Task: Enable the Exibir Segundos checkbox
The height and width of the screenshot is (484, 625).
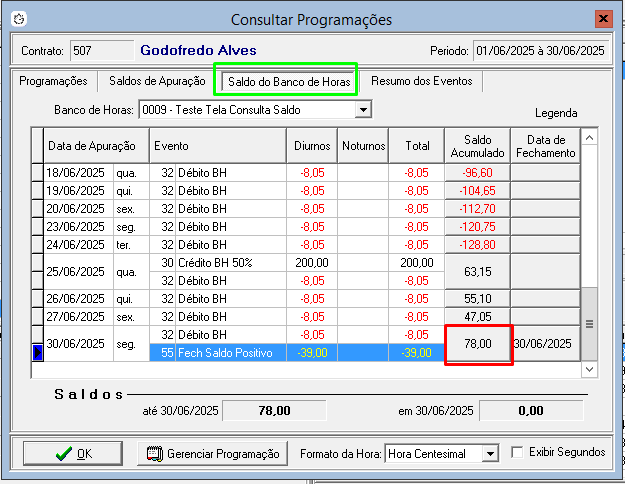Action: [517, 453]
